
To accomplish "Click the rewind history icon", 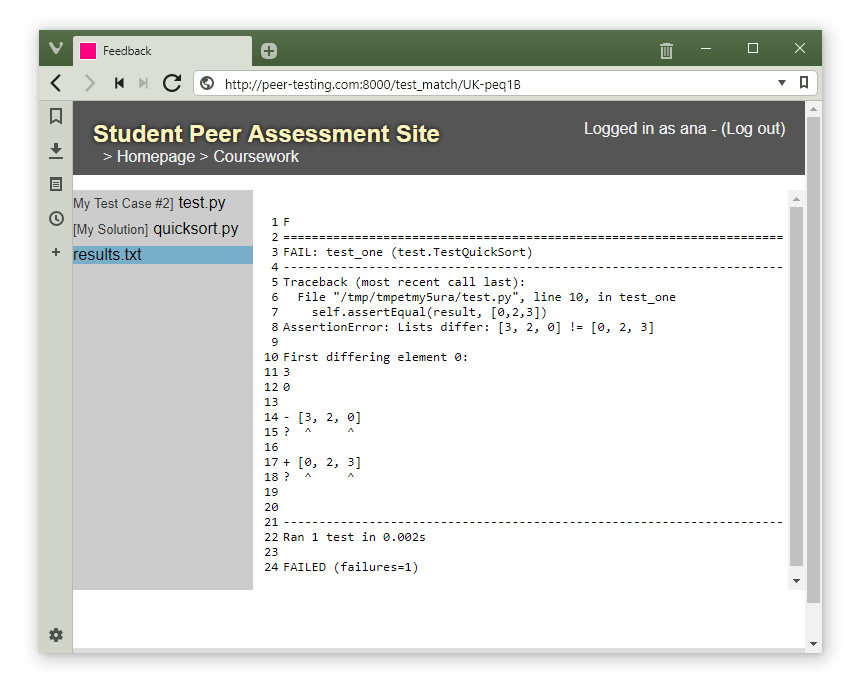I will click(x=119, y=83).
